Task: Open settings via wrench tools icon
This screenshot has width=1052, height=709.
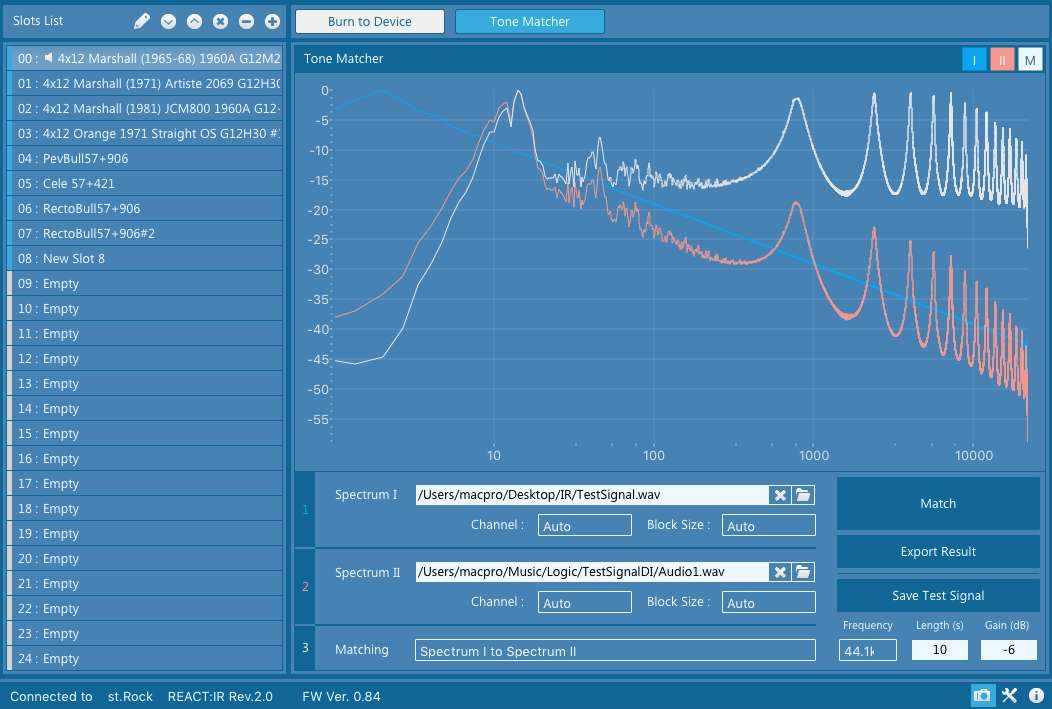Action: (x=1009, y=696)
